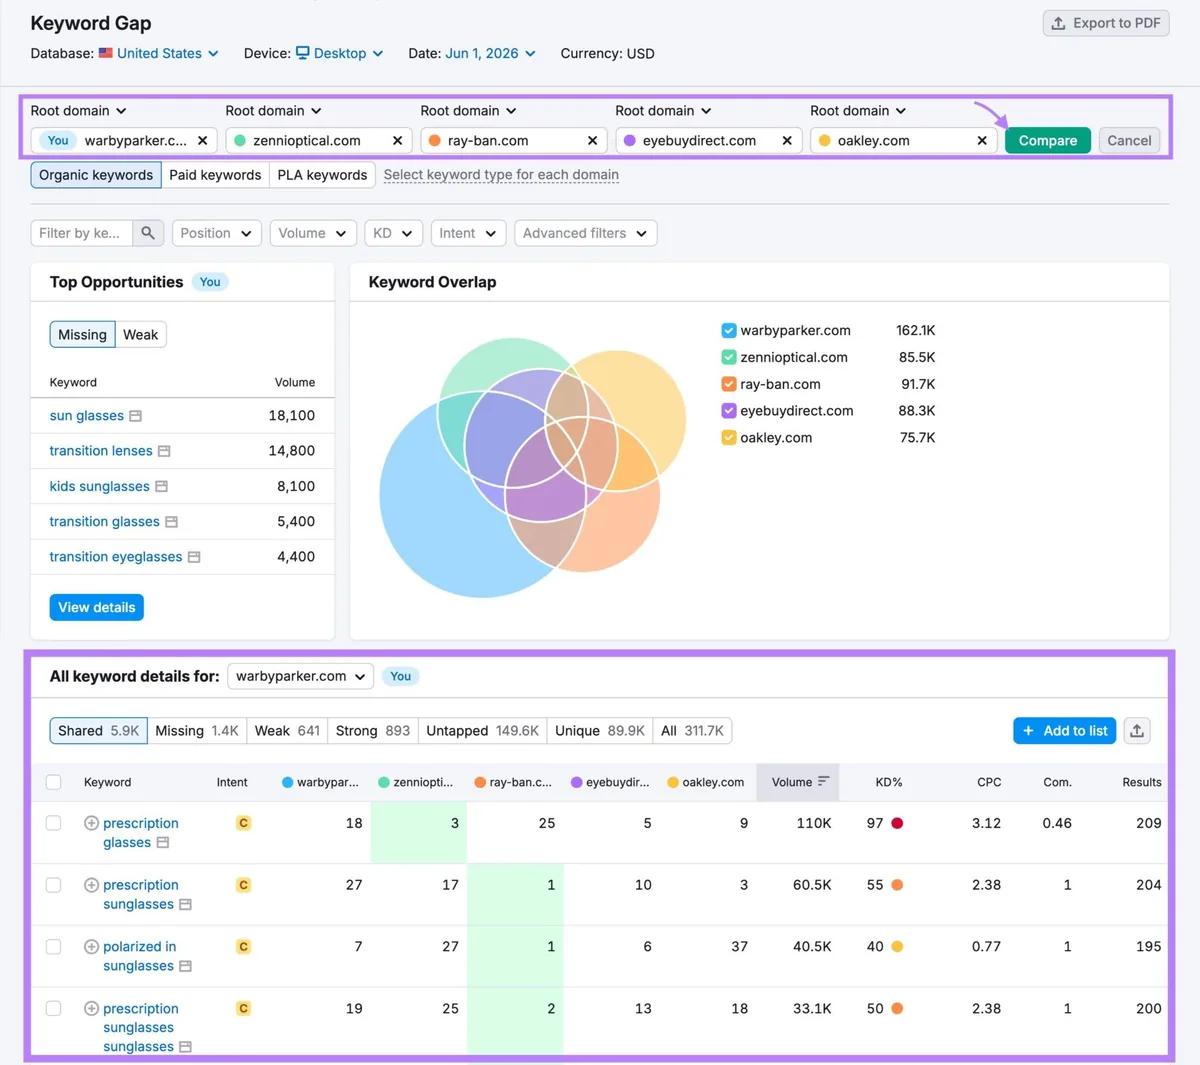Switch to PLA keywords tab

coord(322,175)
